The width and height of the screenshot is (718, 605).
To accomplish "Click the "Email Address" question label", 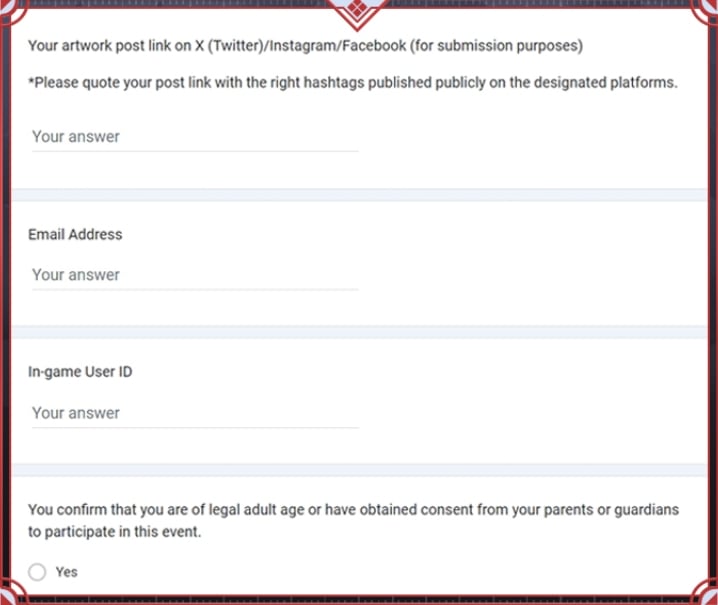I will point(75,234).
